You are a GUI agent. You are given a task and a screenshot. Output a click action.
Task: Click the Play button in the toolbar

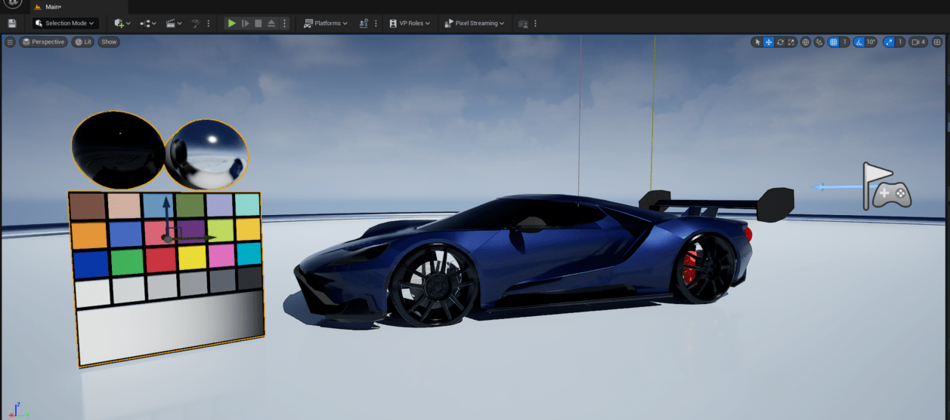[232, 23]
